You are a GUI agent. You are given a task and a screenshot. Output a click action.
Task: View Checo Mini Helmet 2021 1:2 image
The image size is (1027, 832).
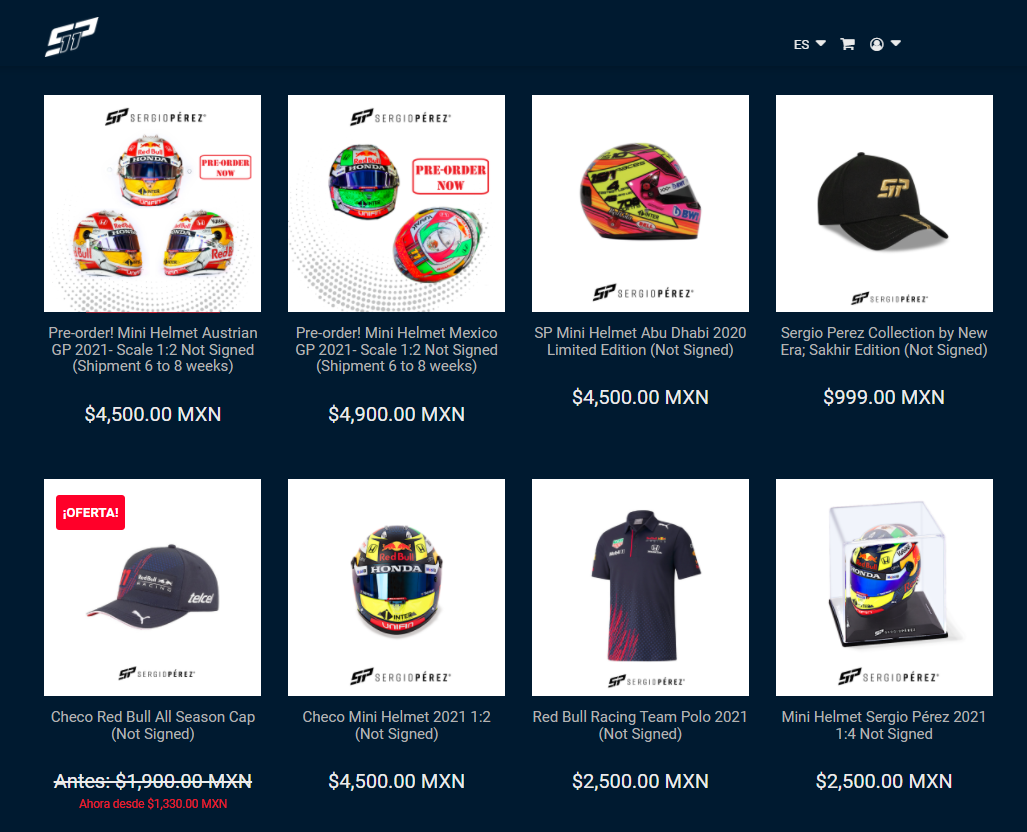(396, 587)
